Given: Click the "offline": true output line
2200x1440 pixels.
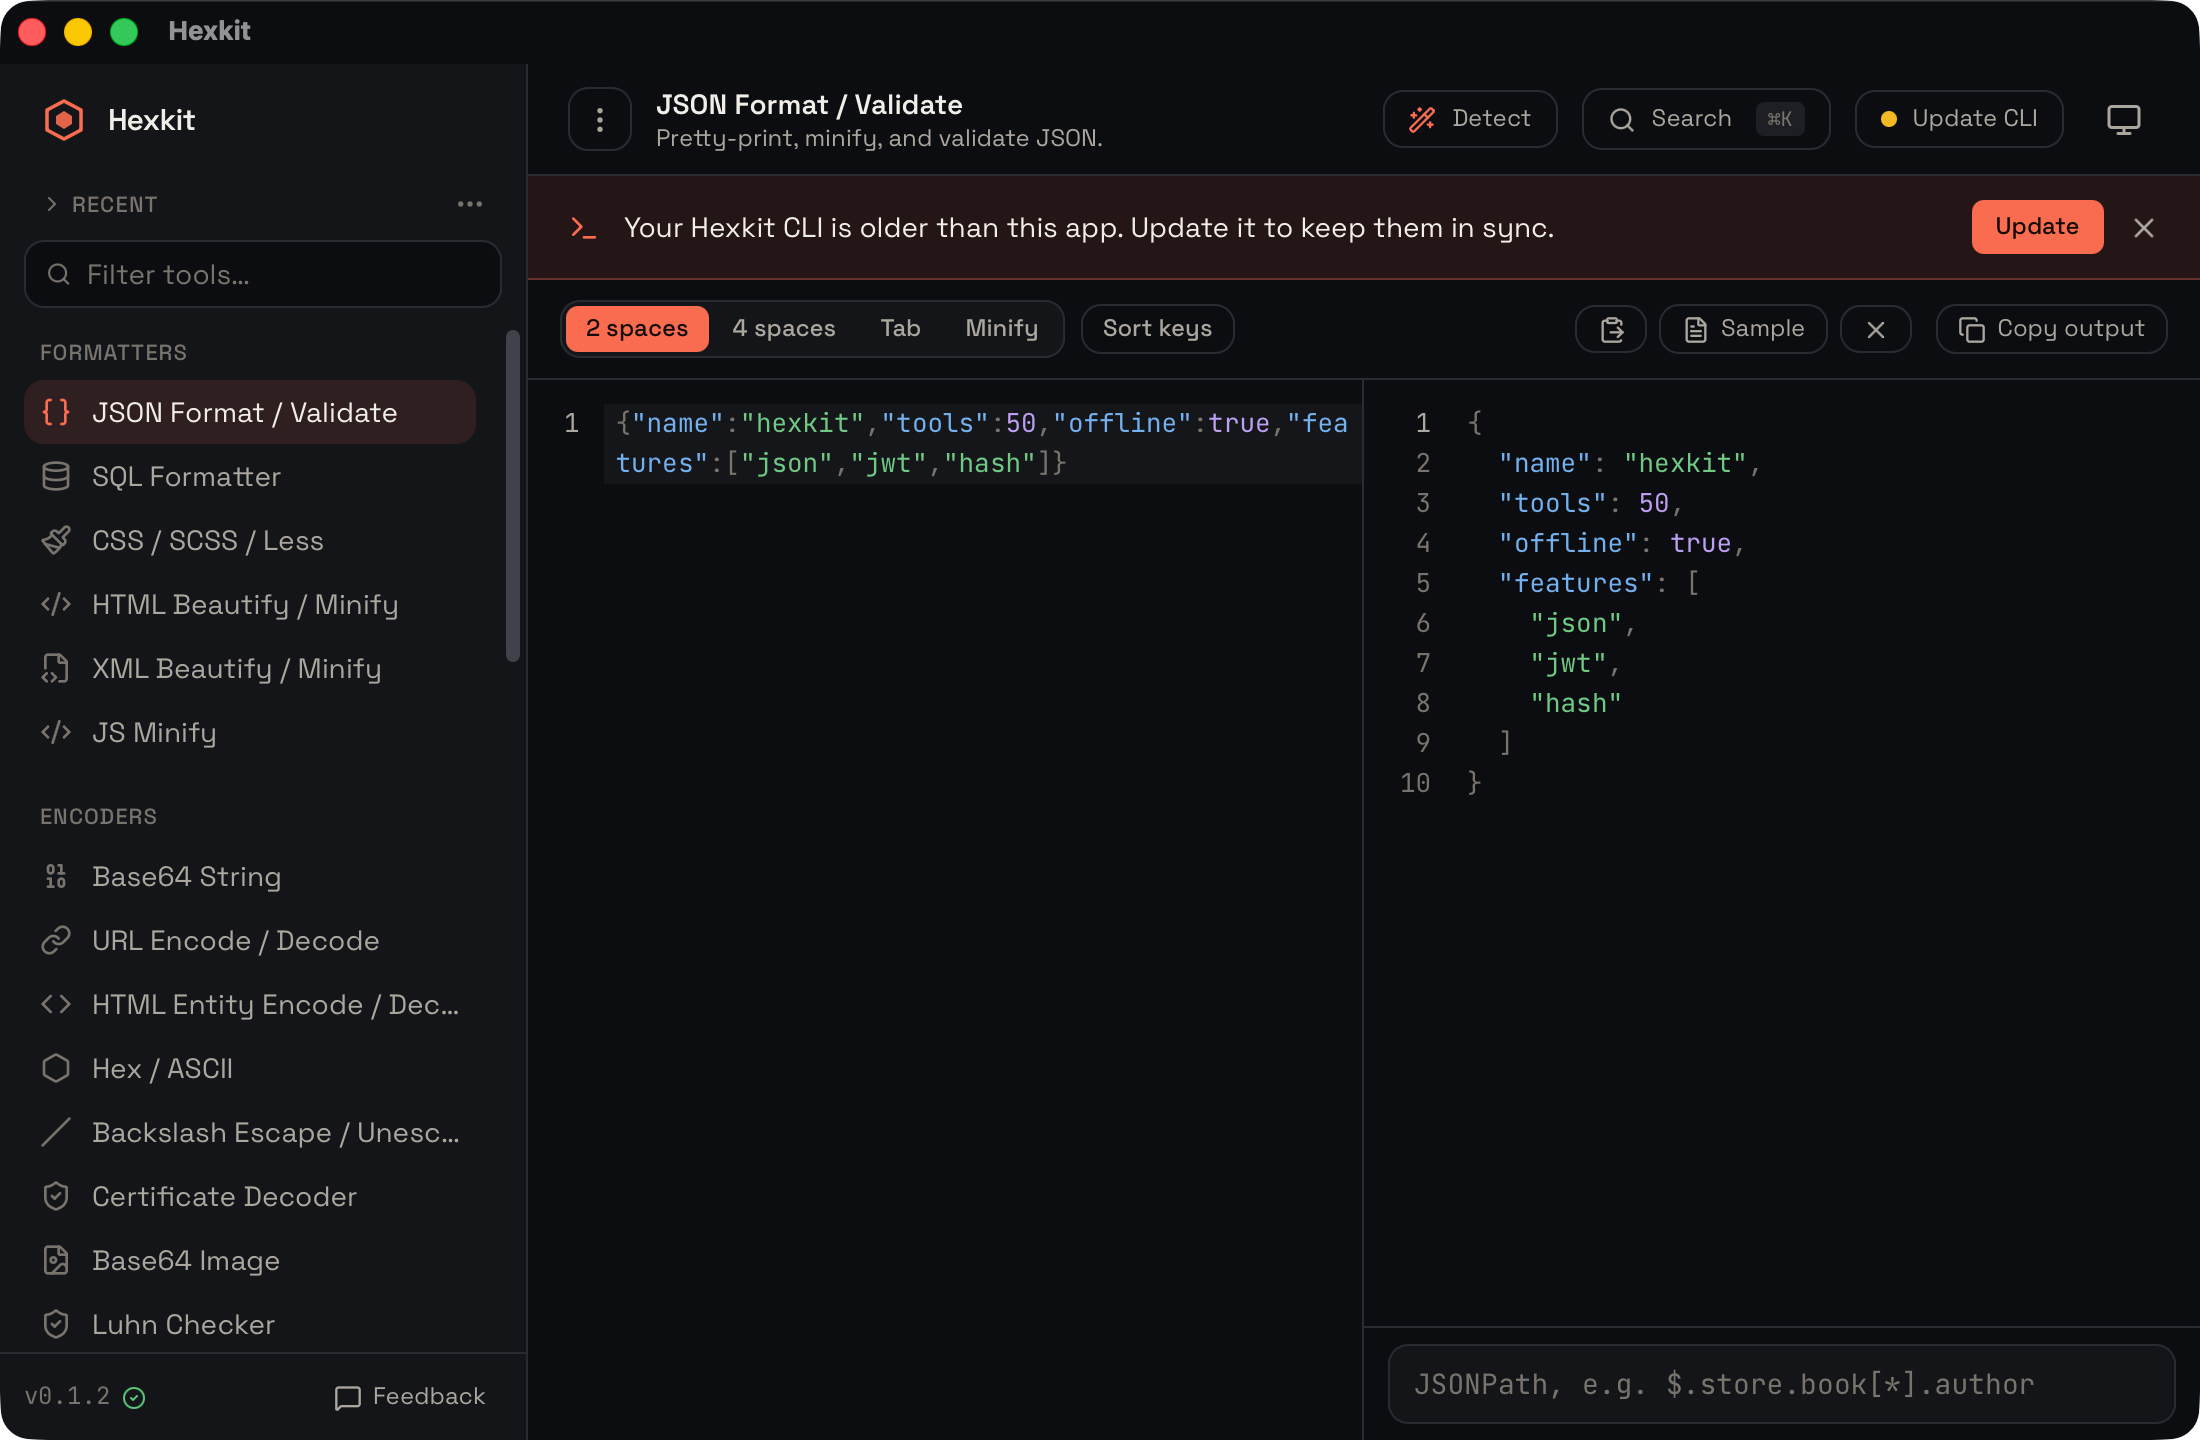Looking at the screenshot, I should [1621, 543].
